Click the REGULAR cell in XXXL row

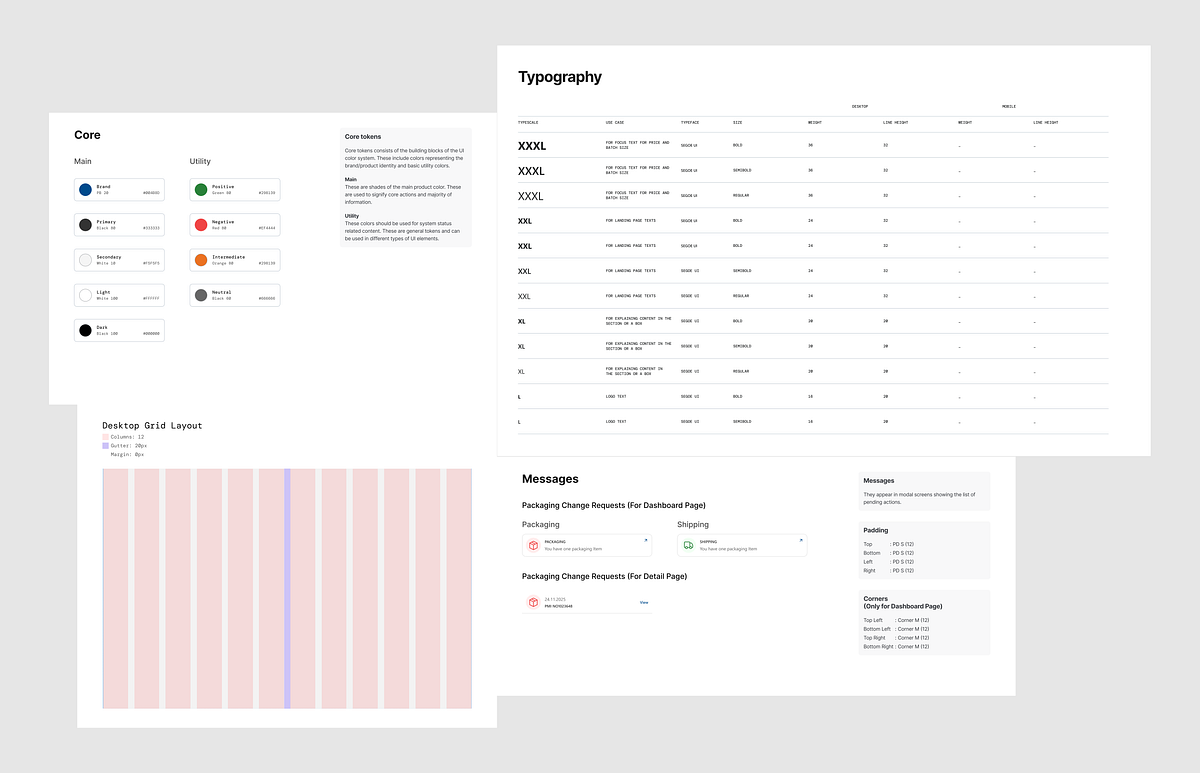743,196
